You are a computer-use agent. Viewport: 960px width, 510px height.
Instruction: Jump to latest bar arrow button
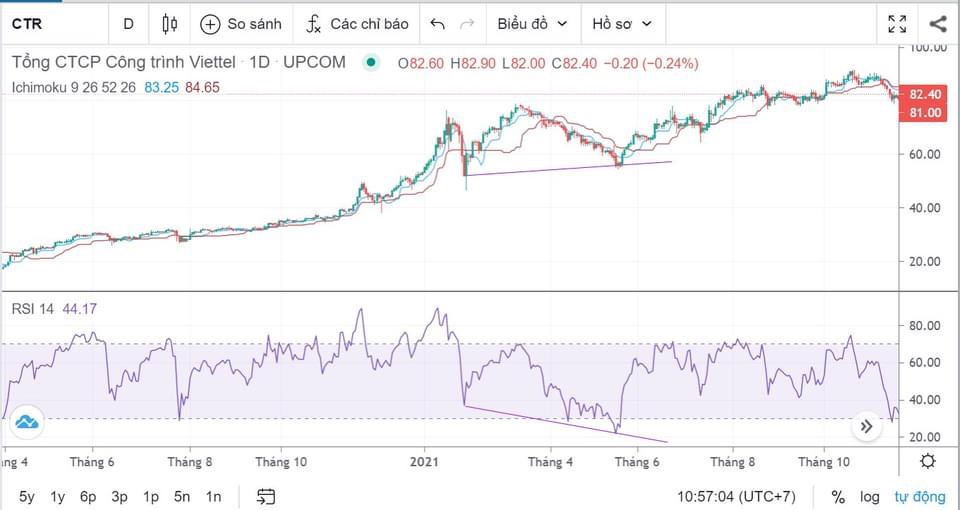pyautogui.click(x=866, y=427)
